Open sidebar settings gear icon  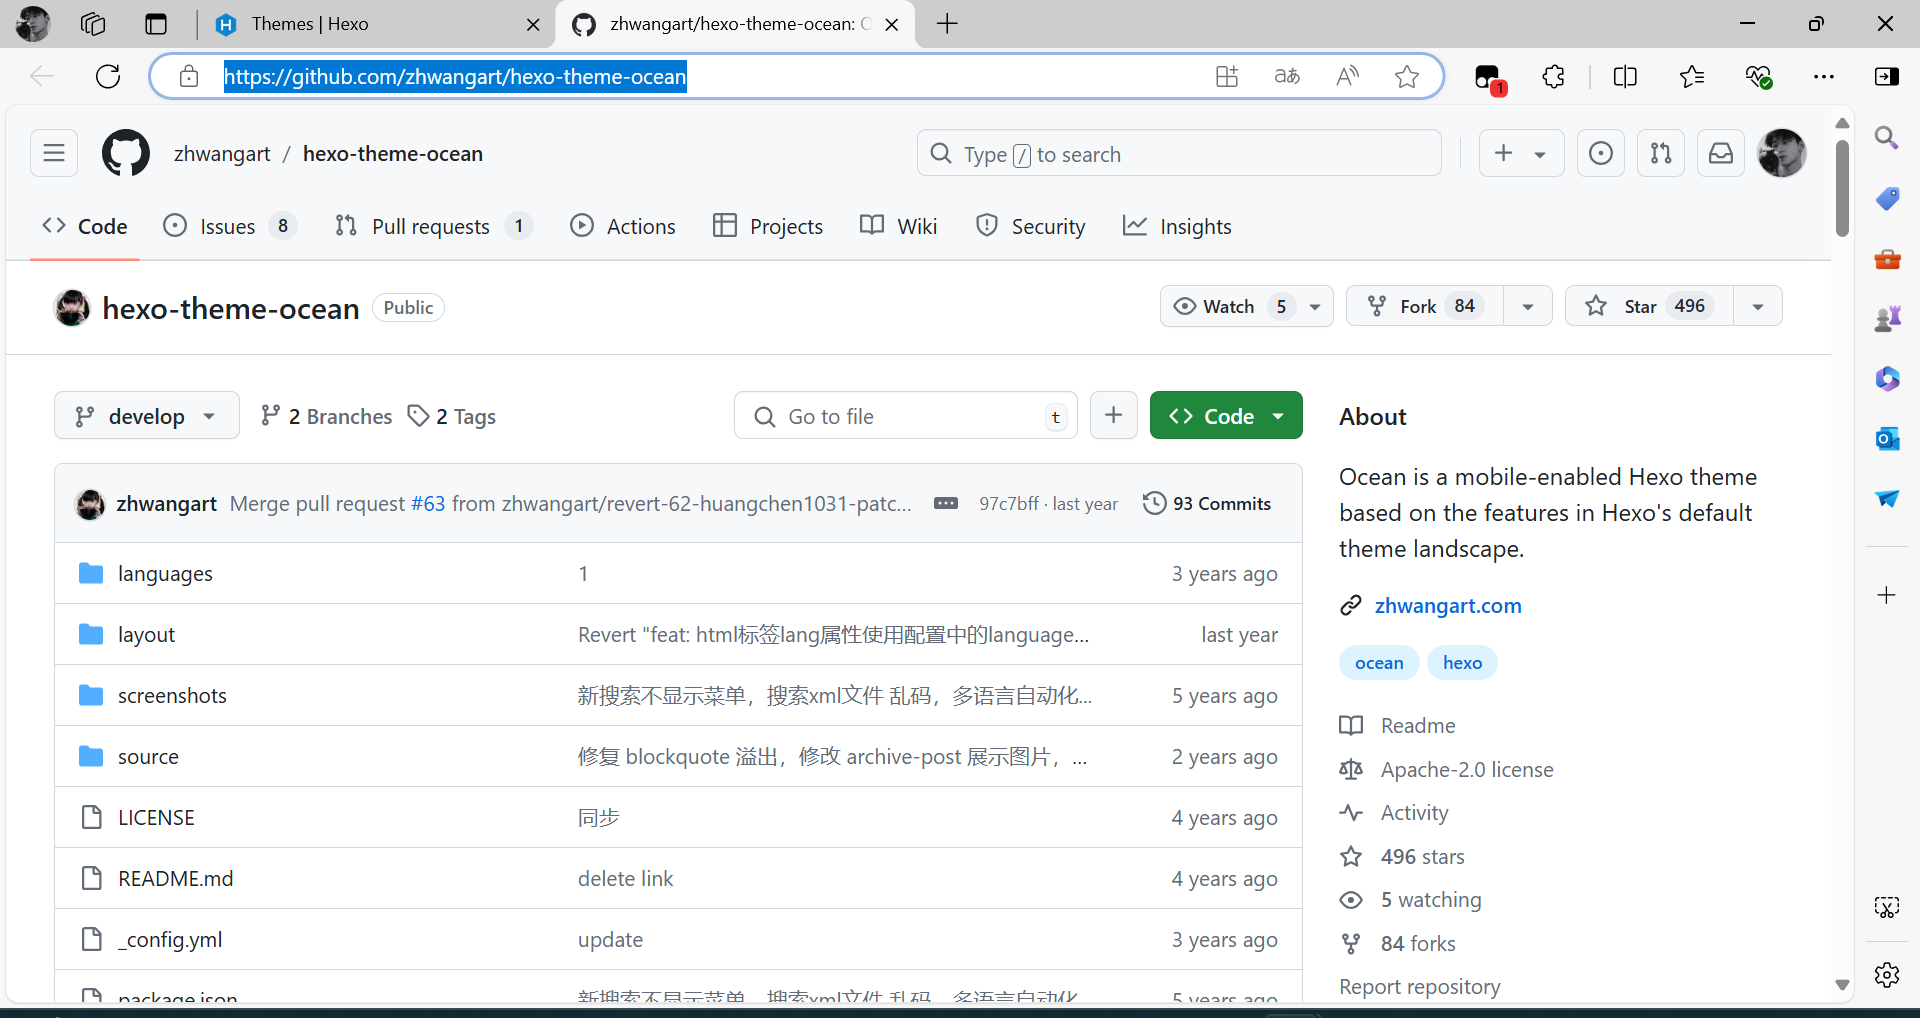tap(1887, 974)
